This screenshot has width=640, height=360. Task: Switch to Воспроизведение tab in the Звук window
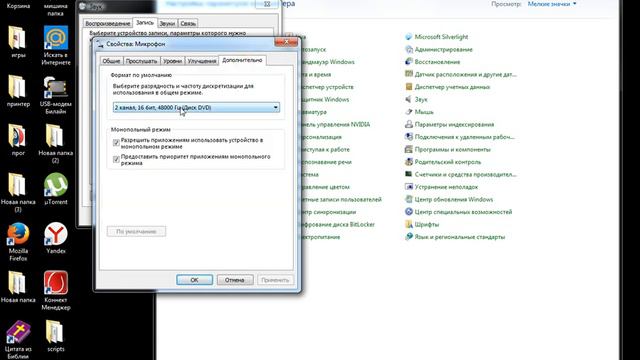point(107,23)
